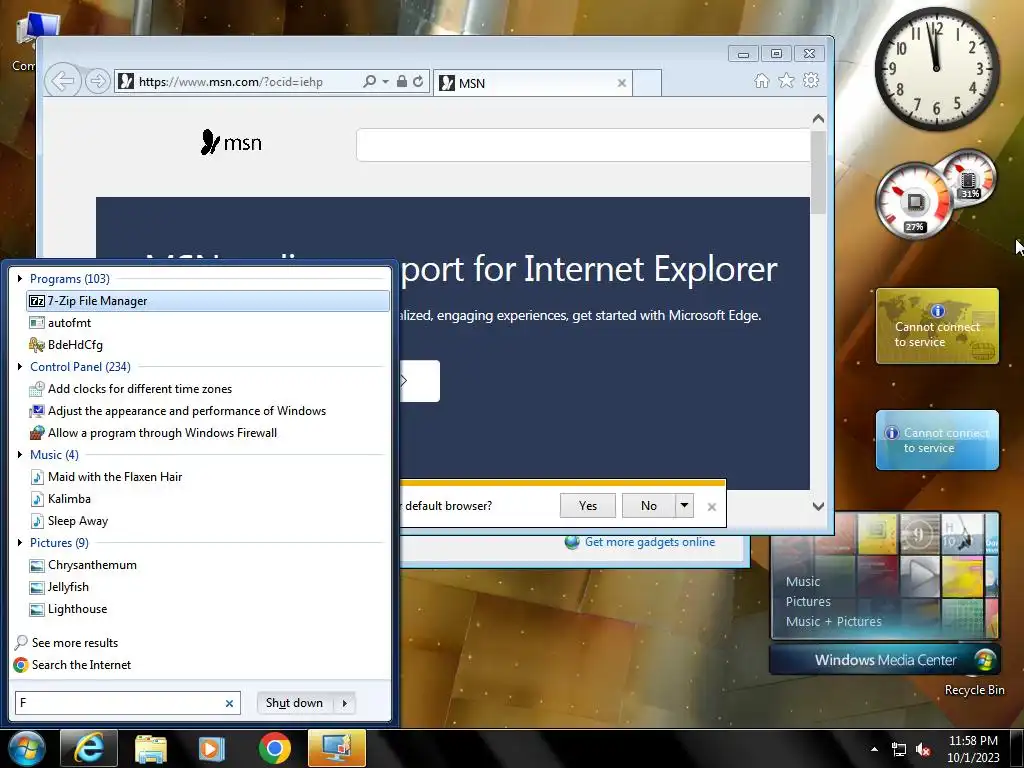Open Google Chrome from taskbar
The width and height of the screenshot is (1024, 768).
click(x=274, y=748)
